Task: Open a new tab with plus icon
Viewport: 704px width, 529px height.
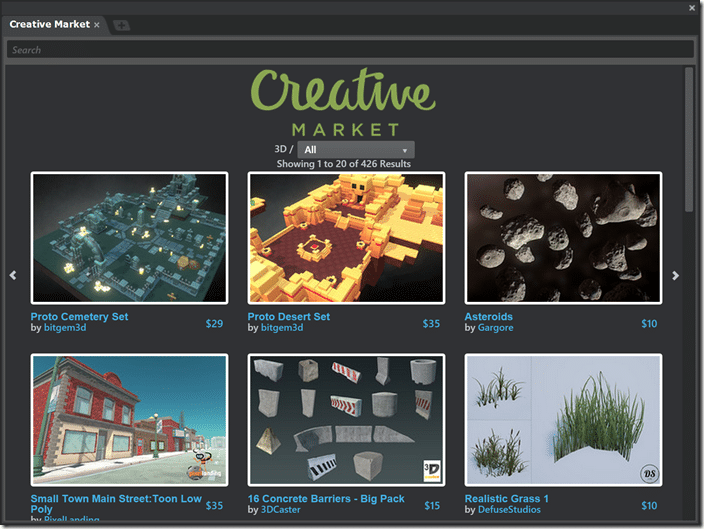Action: [121, 26]
